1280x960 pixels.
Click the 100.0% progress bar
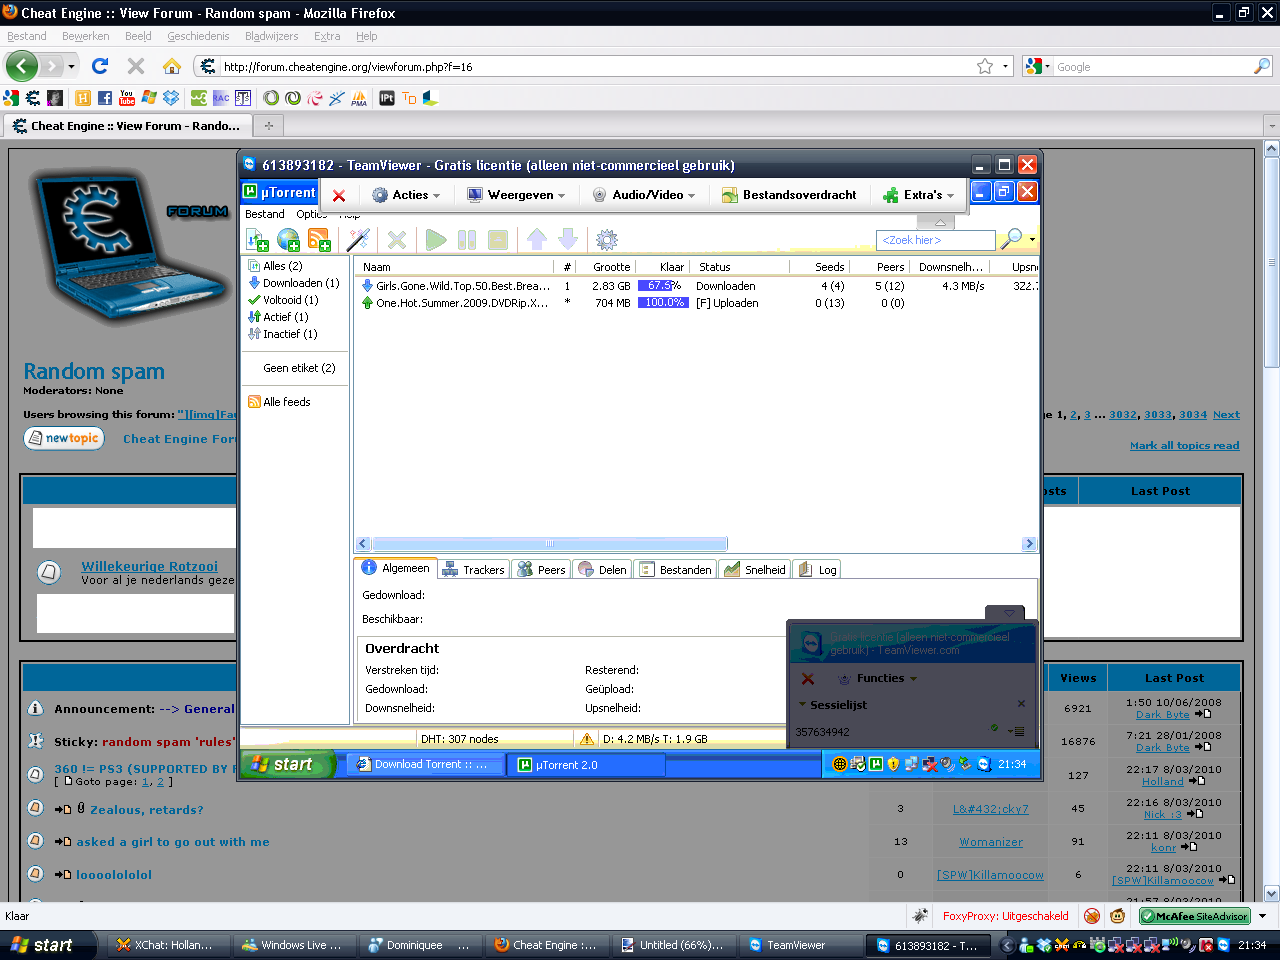point(664,303)
